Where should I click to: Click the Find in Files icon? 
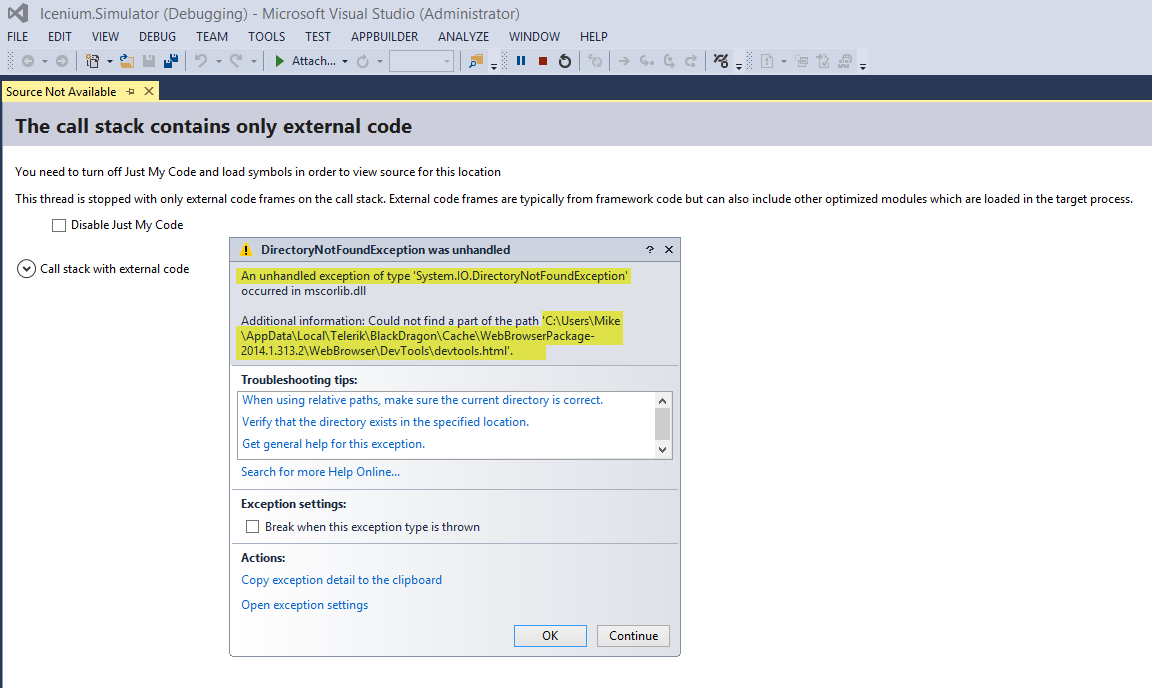point(476,61)
